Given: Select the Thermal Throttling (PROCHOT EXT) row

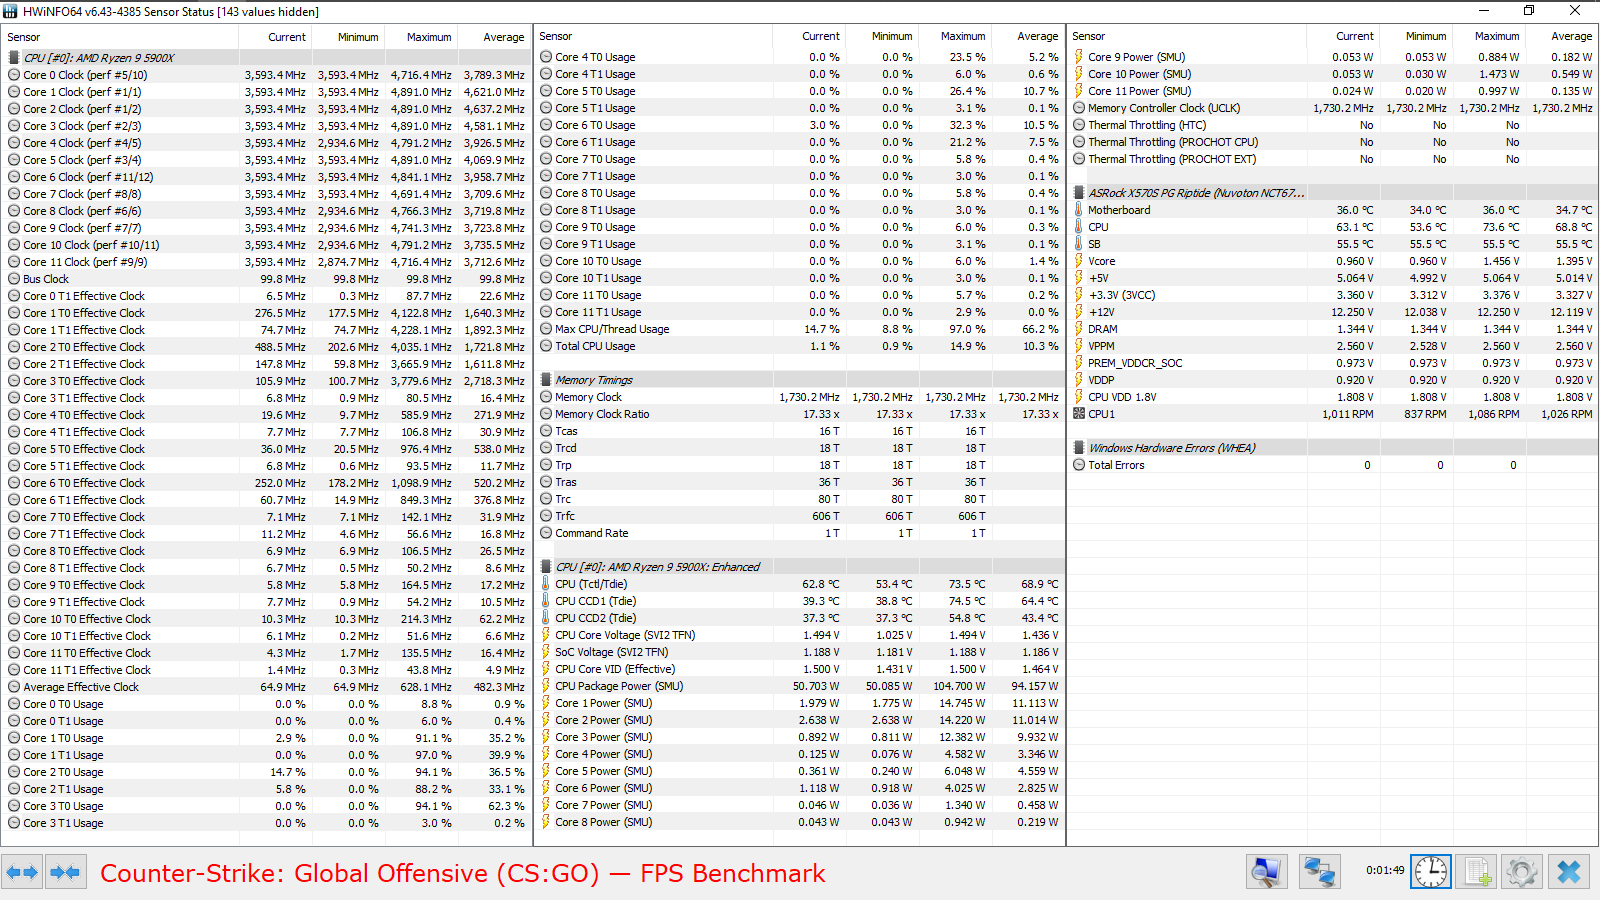Looking at the screenshot, I should 1333,159.
